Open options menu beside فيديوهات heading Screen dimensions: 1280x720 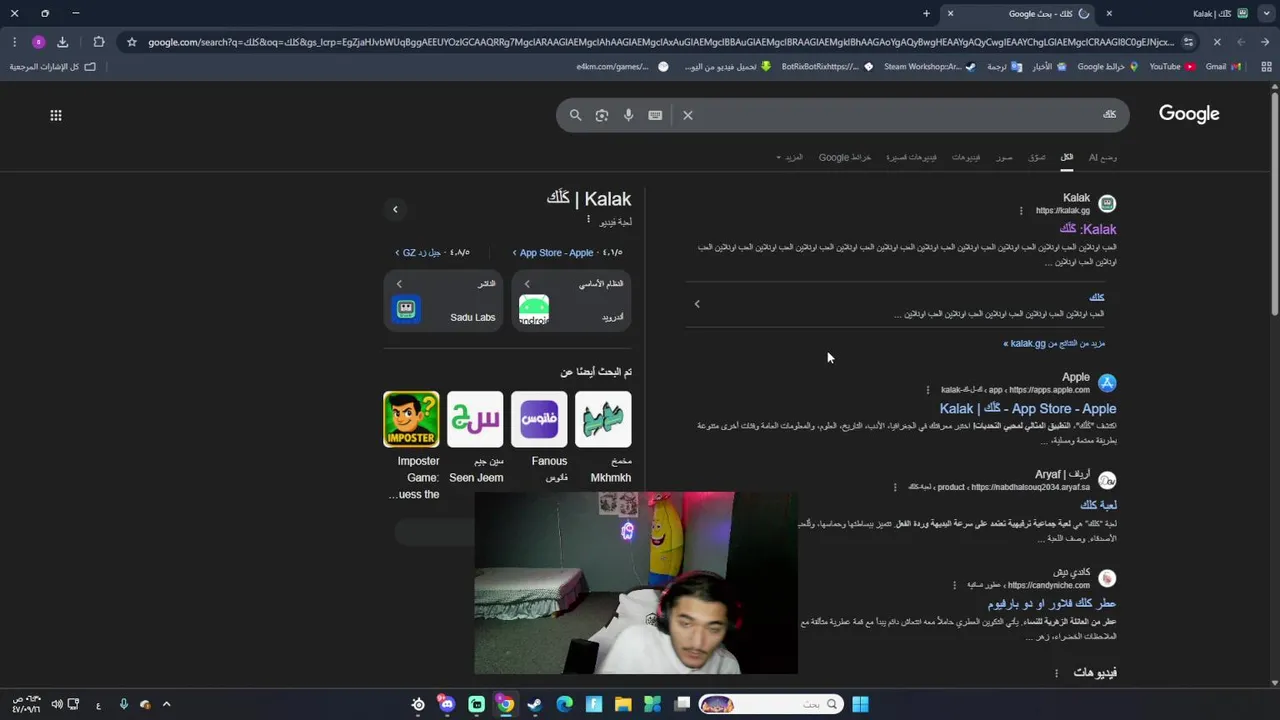[1056, 673]
